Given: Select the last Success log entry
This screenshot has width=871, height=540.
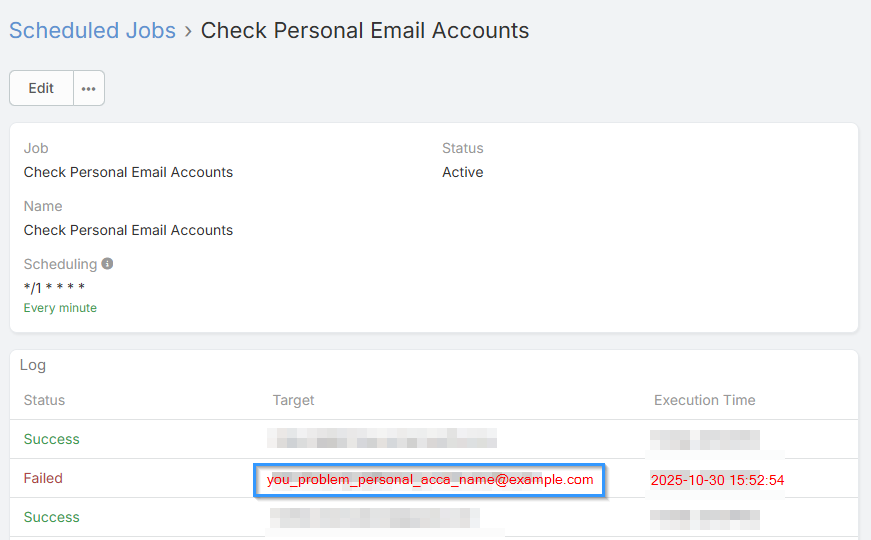Looking at the screenshot, I should click(x=51, y=517).
